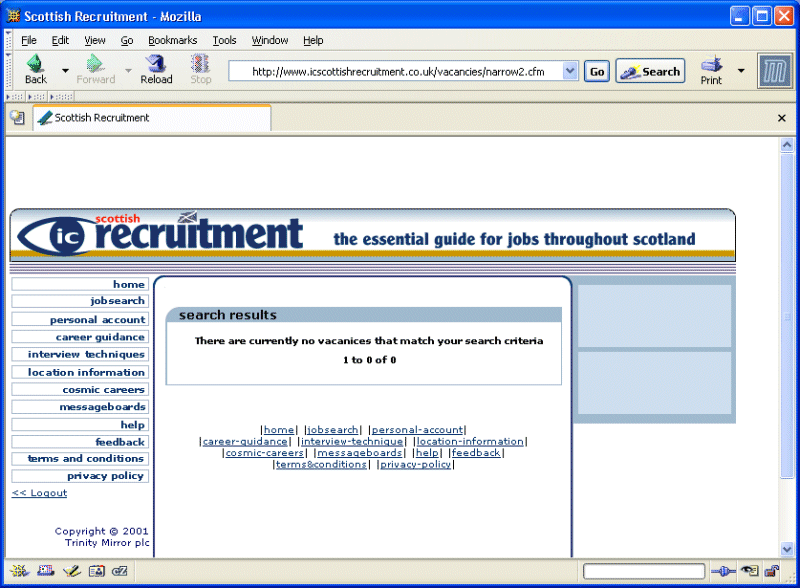Screen dimensions: 800x588
Task: Open Mail component icon in status bar
Action: click(45, 571)
